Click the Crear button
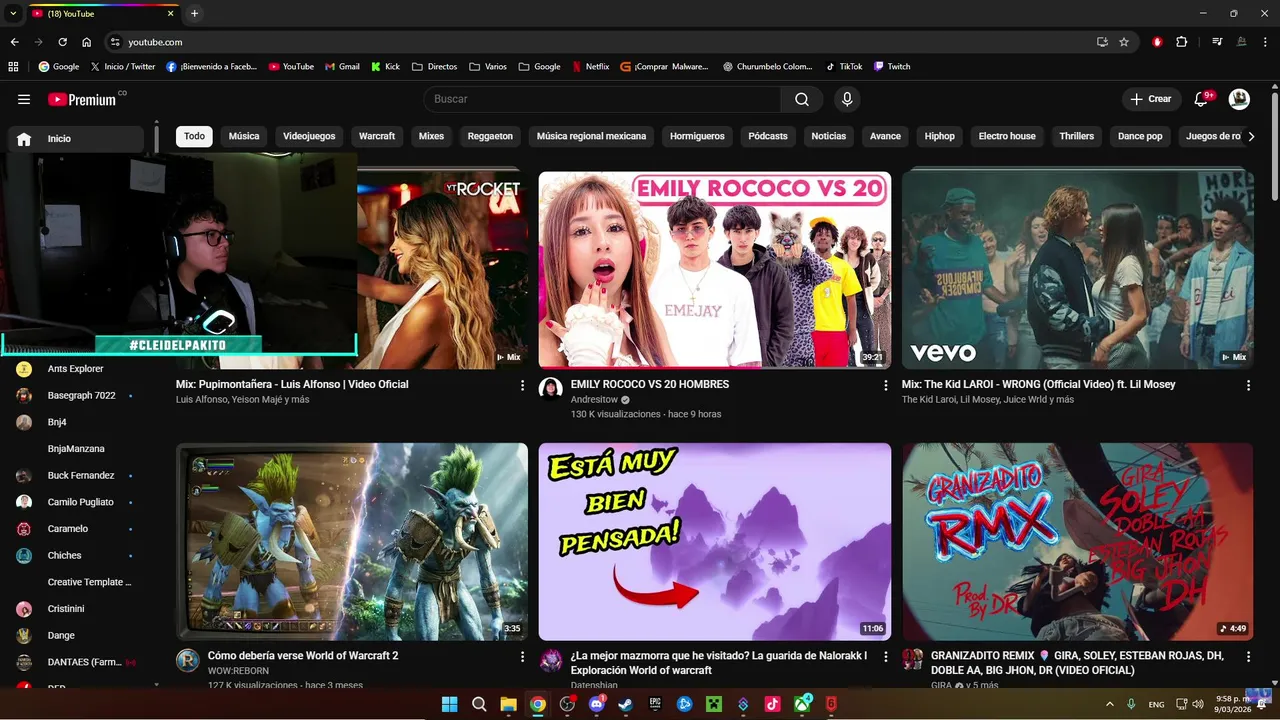This screenshot has width=1280, height=720. 1151,99
